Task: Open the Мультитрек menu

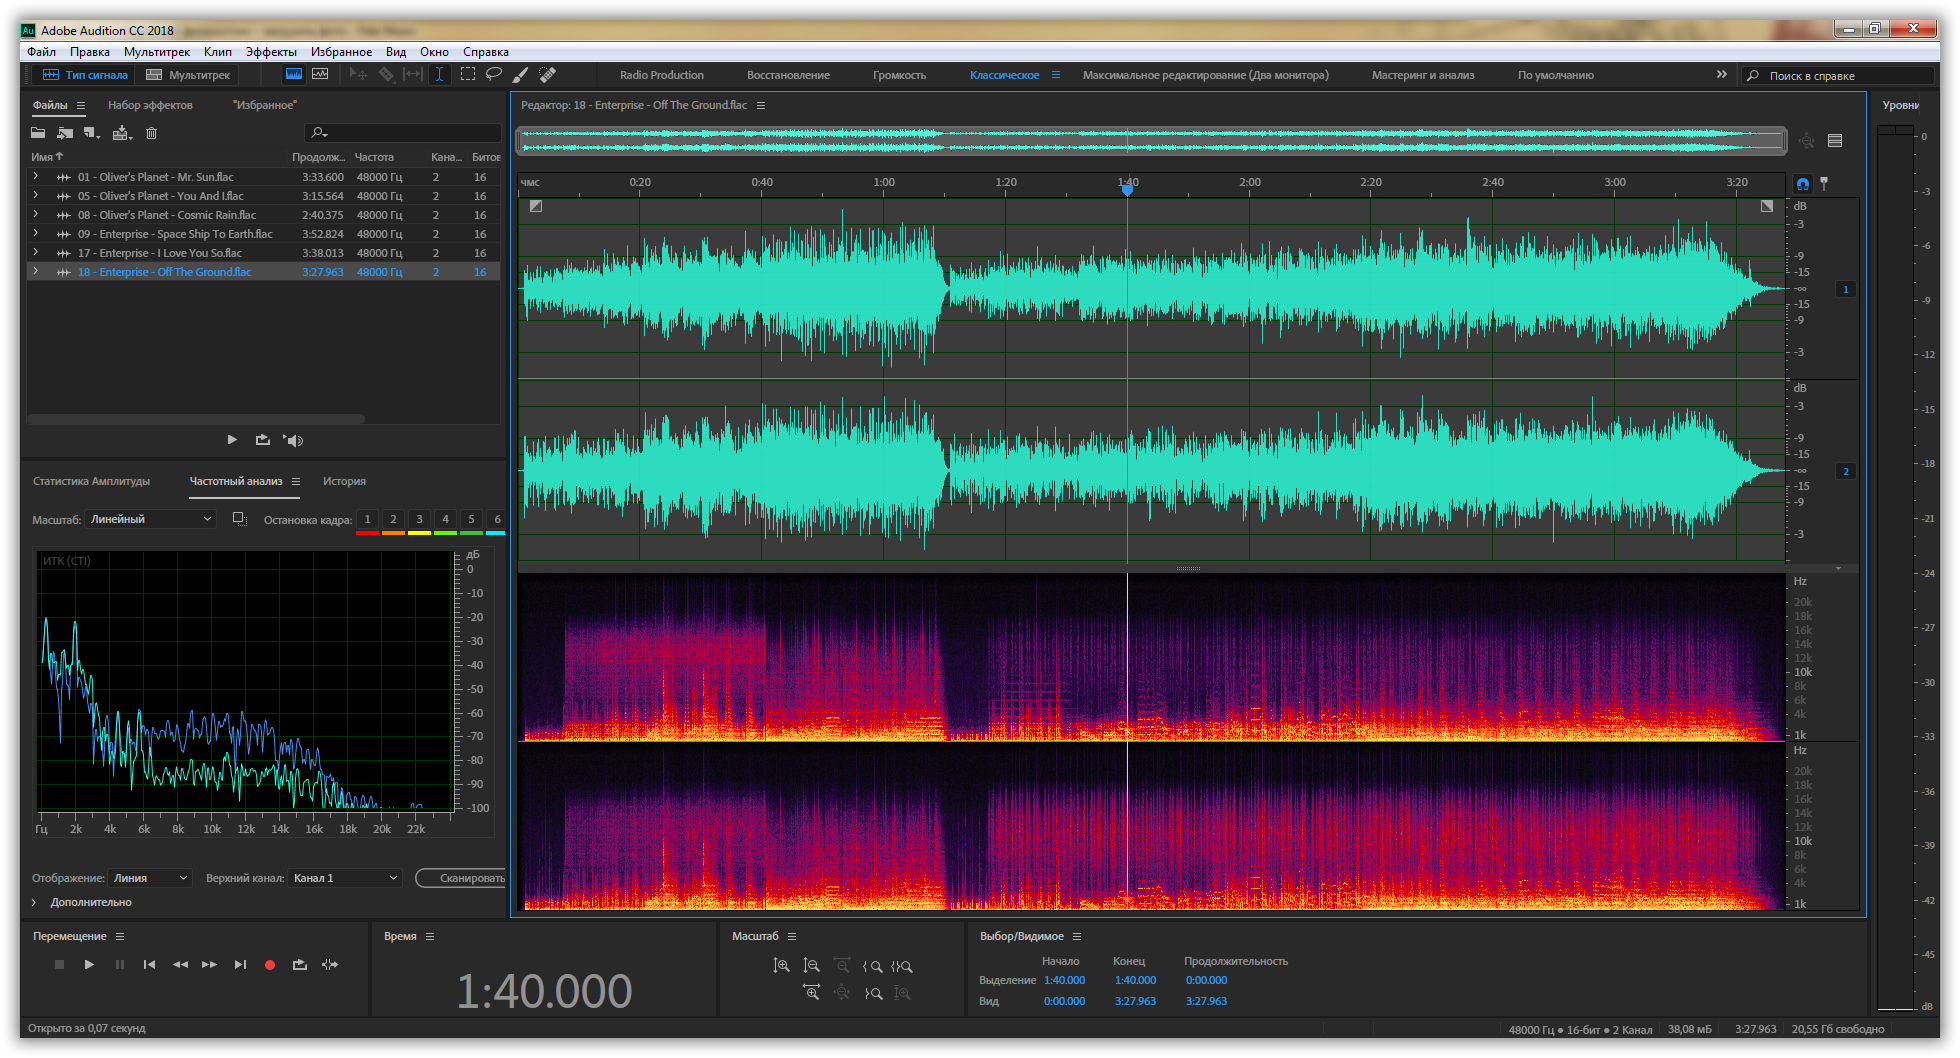Action: tap(157, 52)
